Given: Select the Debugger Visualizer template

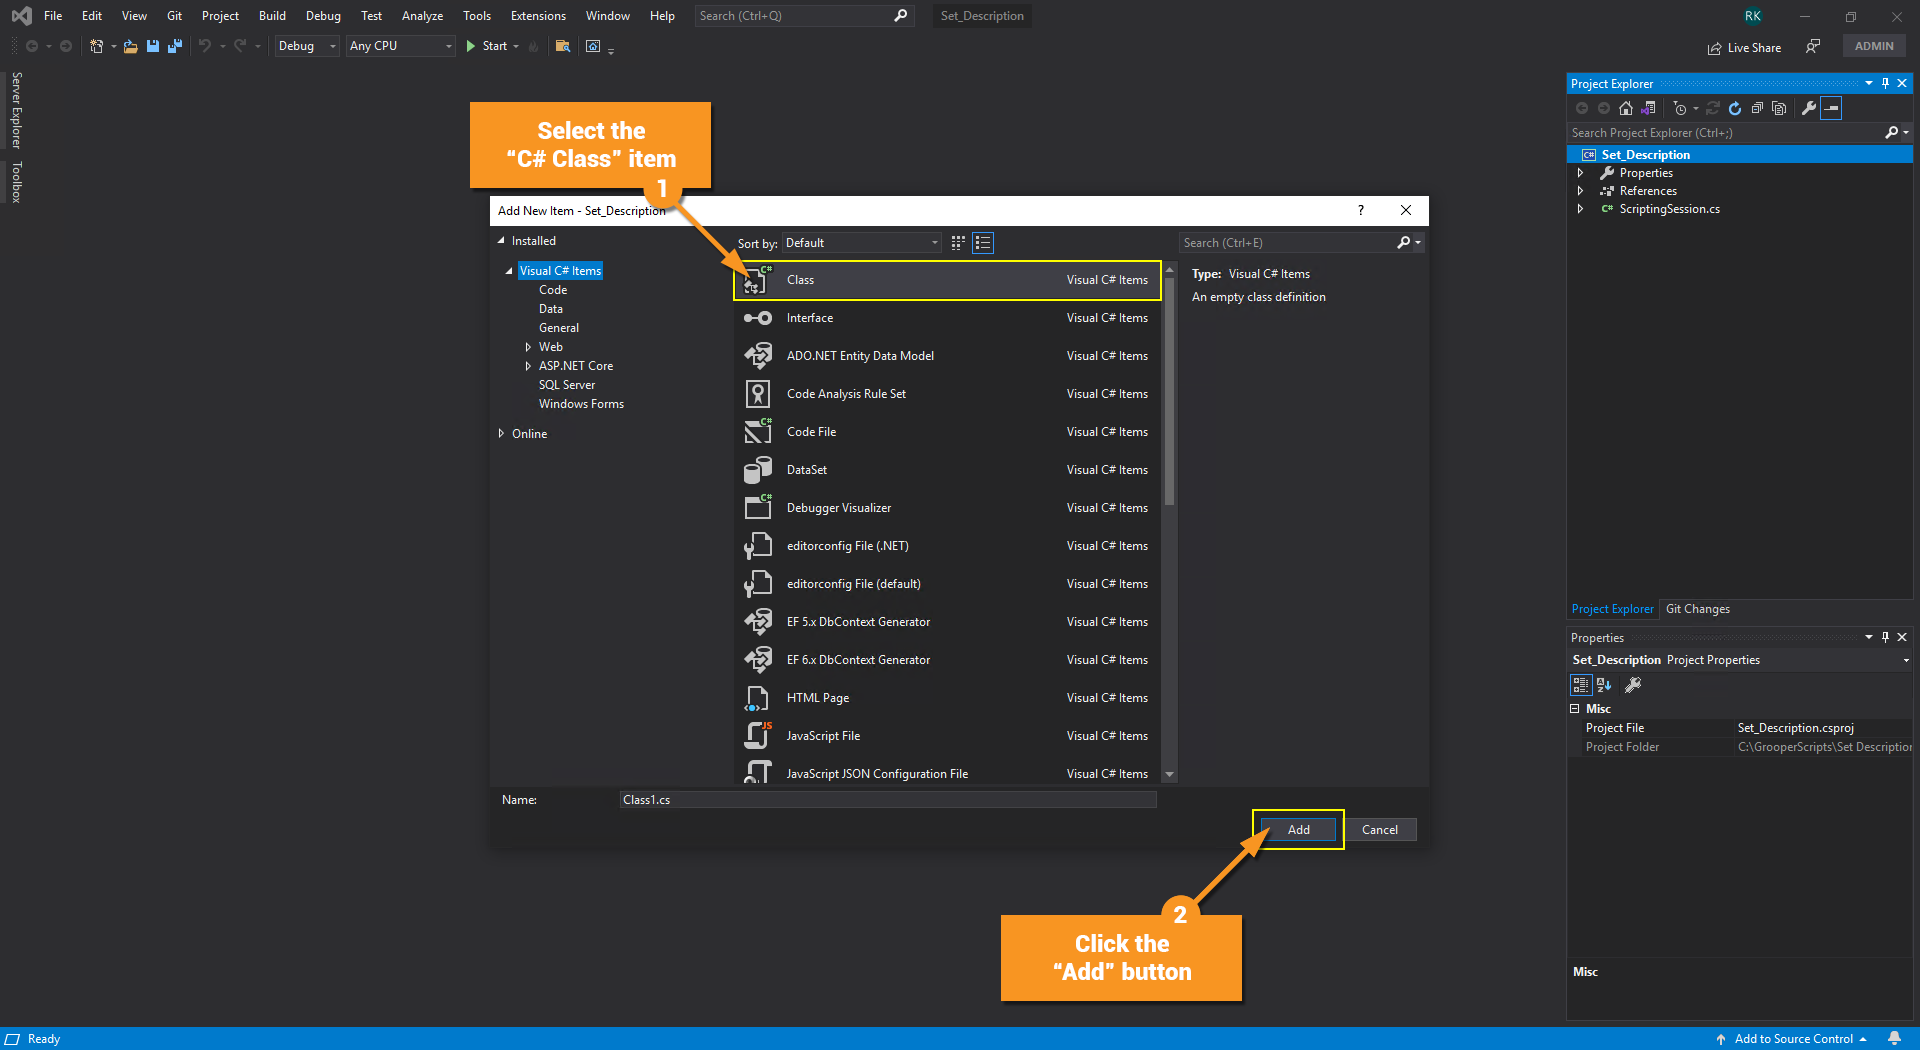Looking at the screenshot, I should (948, 508).
